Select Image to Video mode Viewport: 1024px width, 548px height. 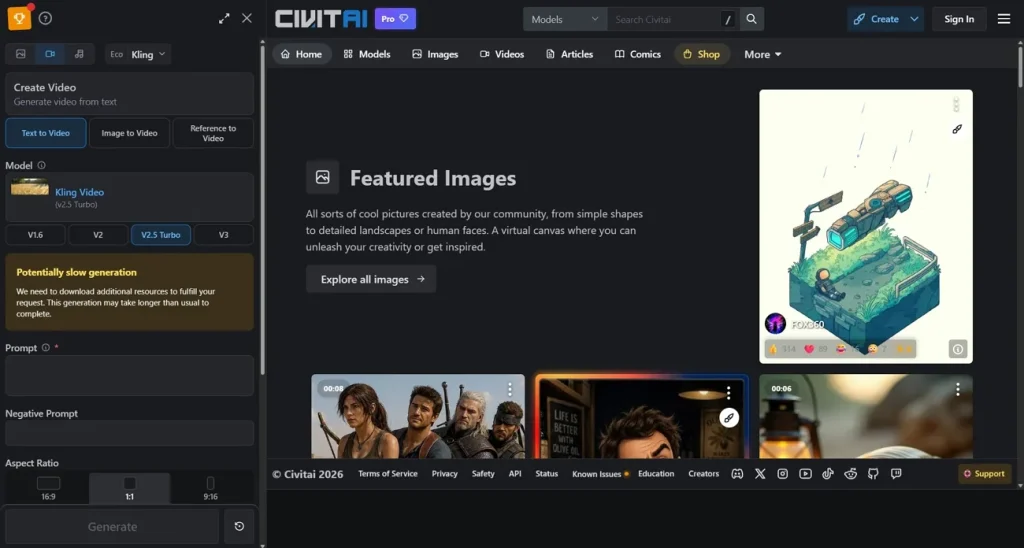click(129, 133)
